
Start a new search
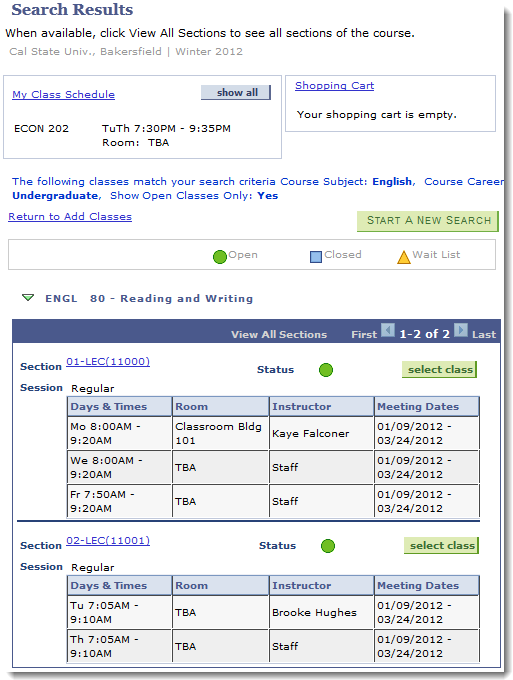[x=428, y=221]
